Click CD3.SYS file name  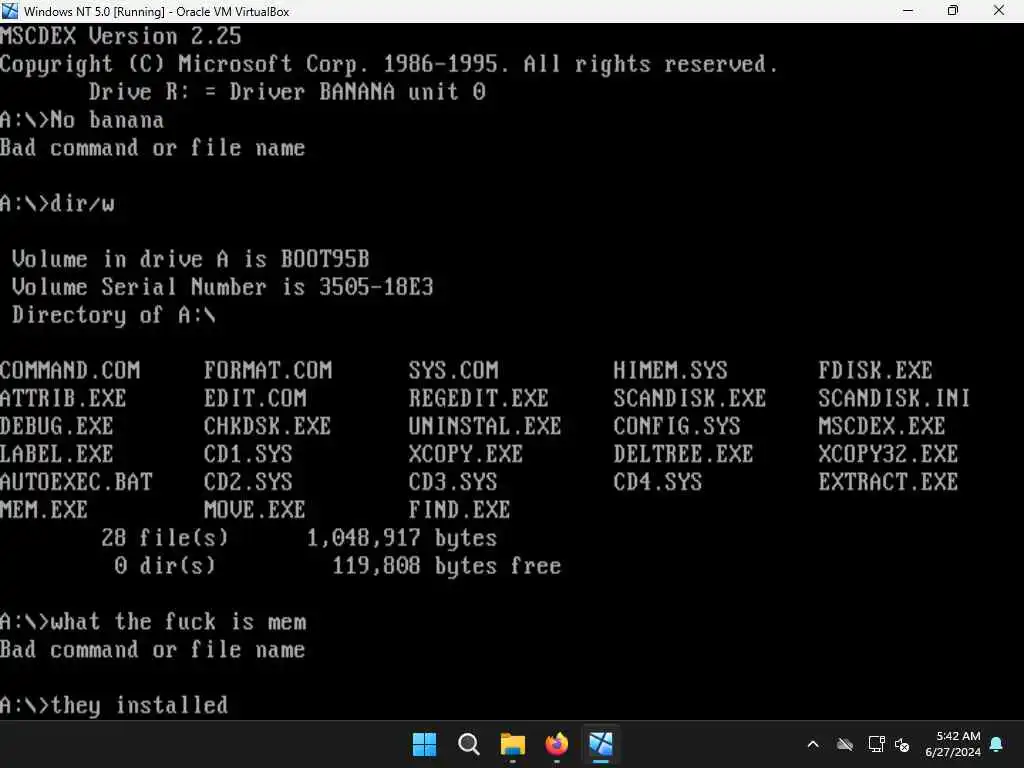pyautogui.click(x=453, y=482)
